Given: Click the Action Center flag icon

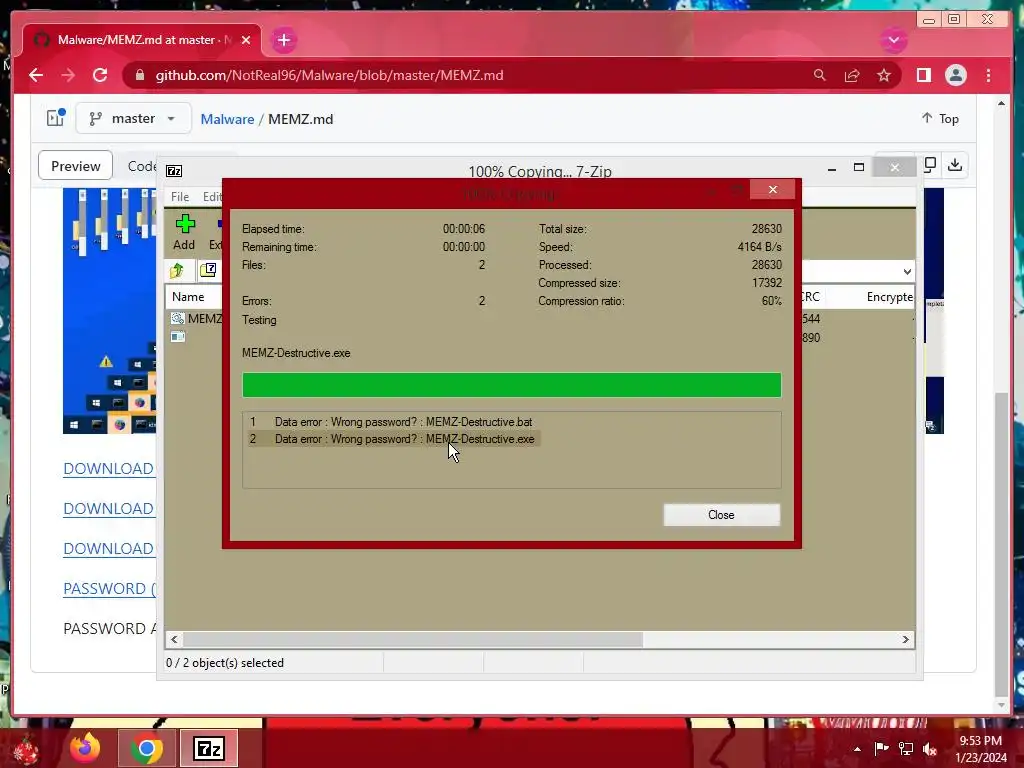Looking at the screenshot, I should (881, 748).
